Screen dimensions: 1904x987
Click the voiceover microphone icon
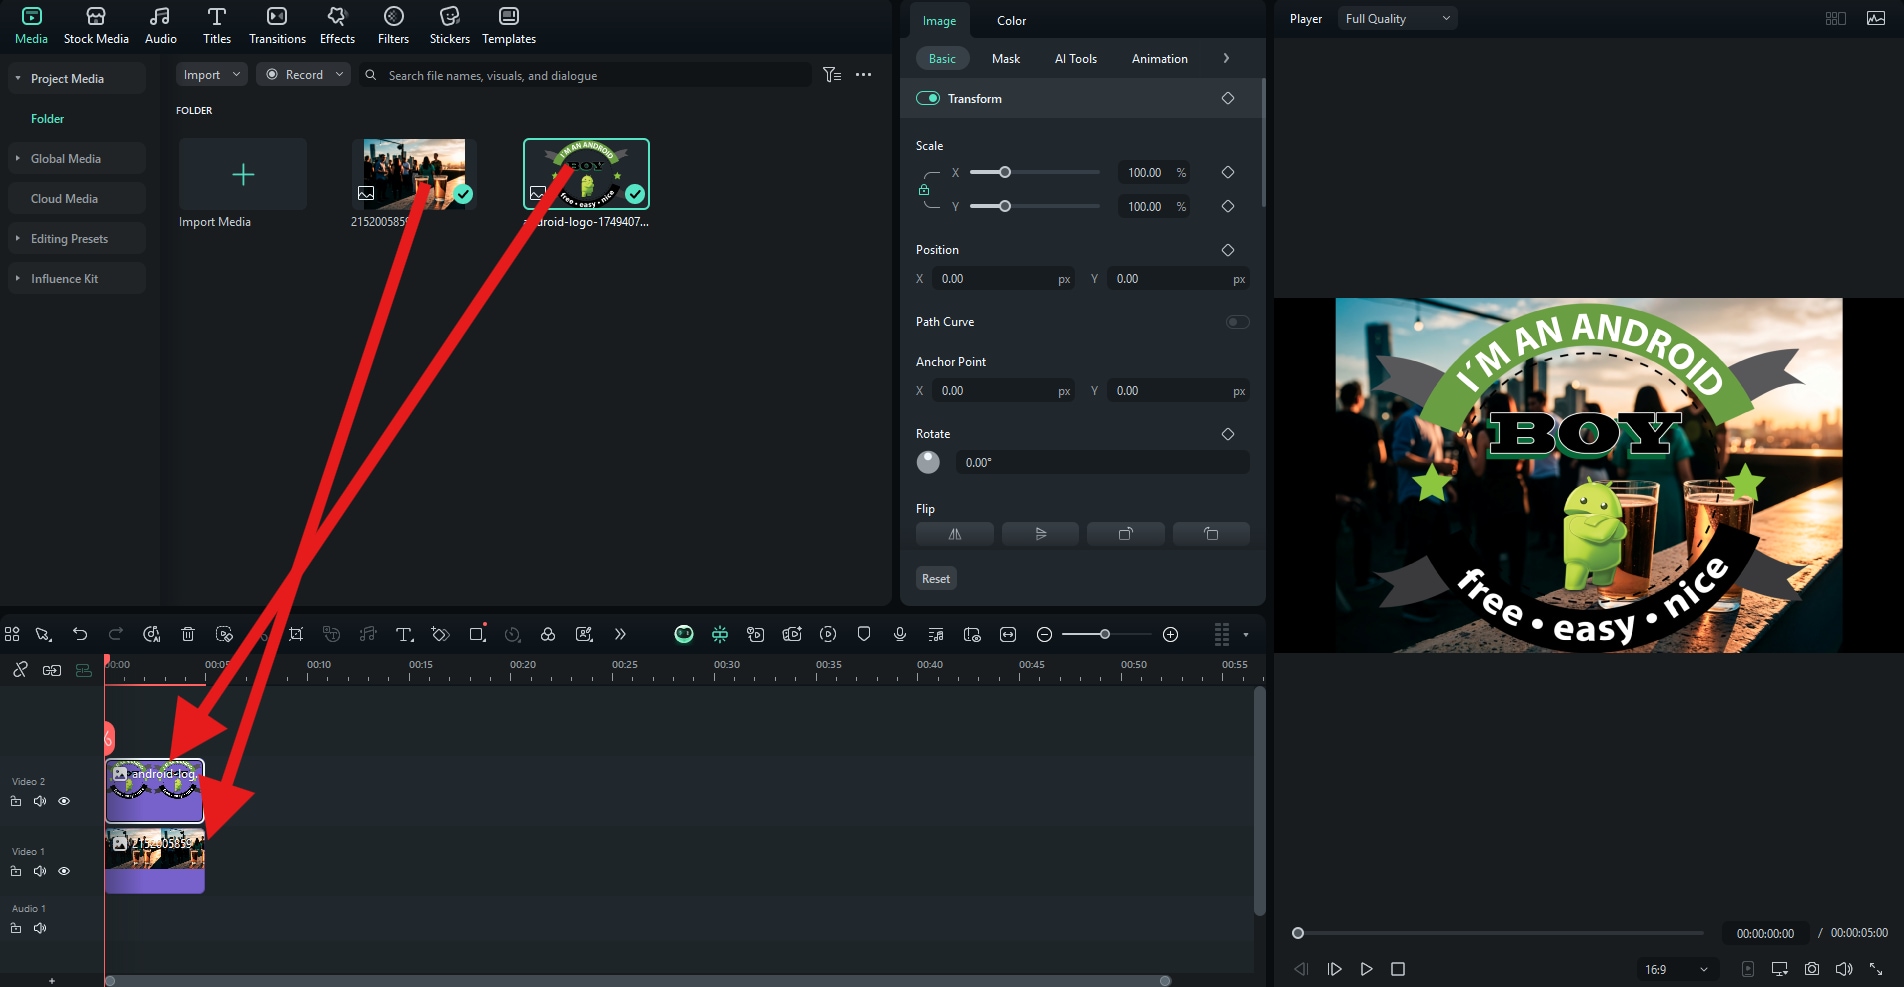click(900, 634)
